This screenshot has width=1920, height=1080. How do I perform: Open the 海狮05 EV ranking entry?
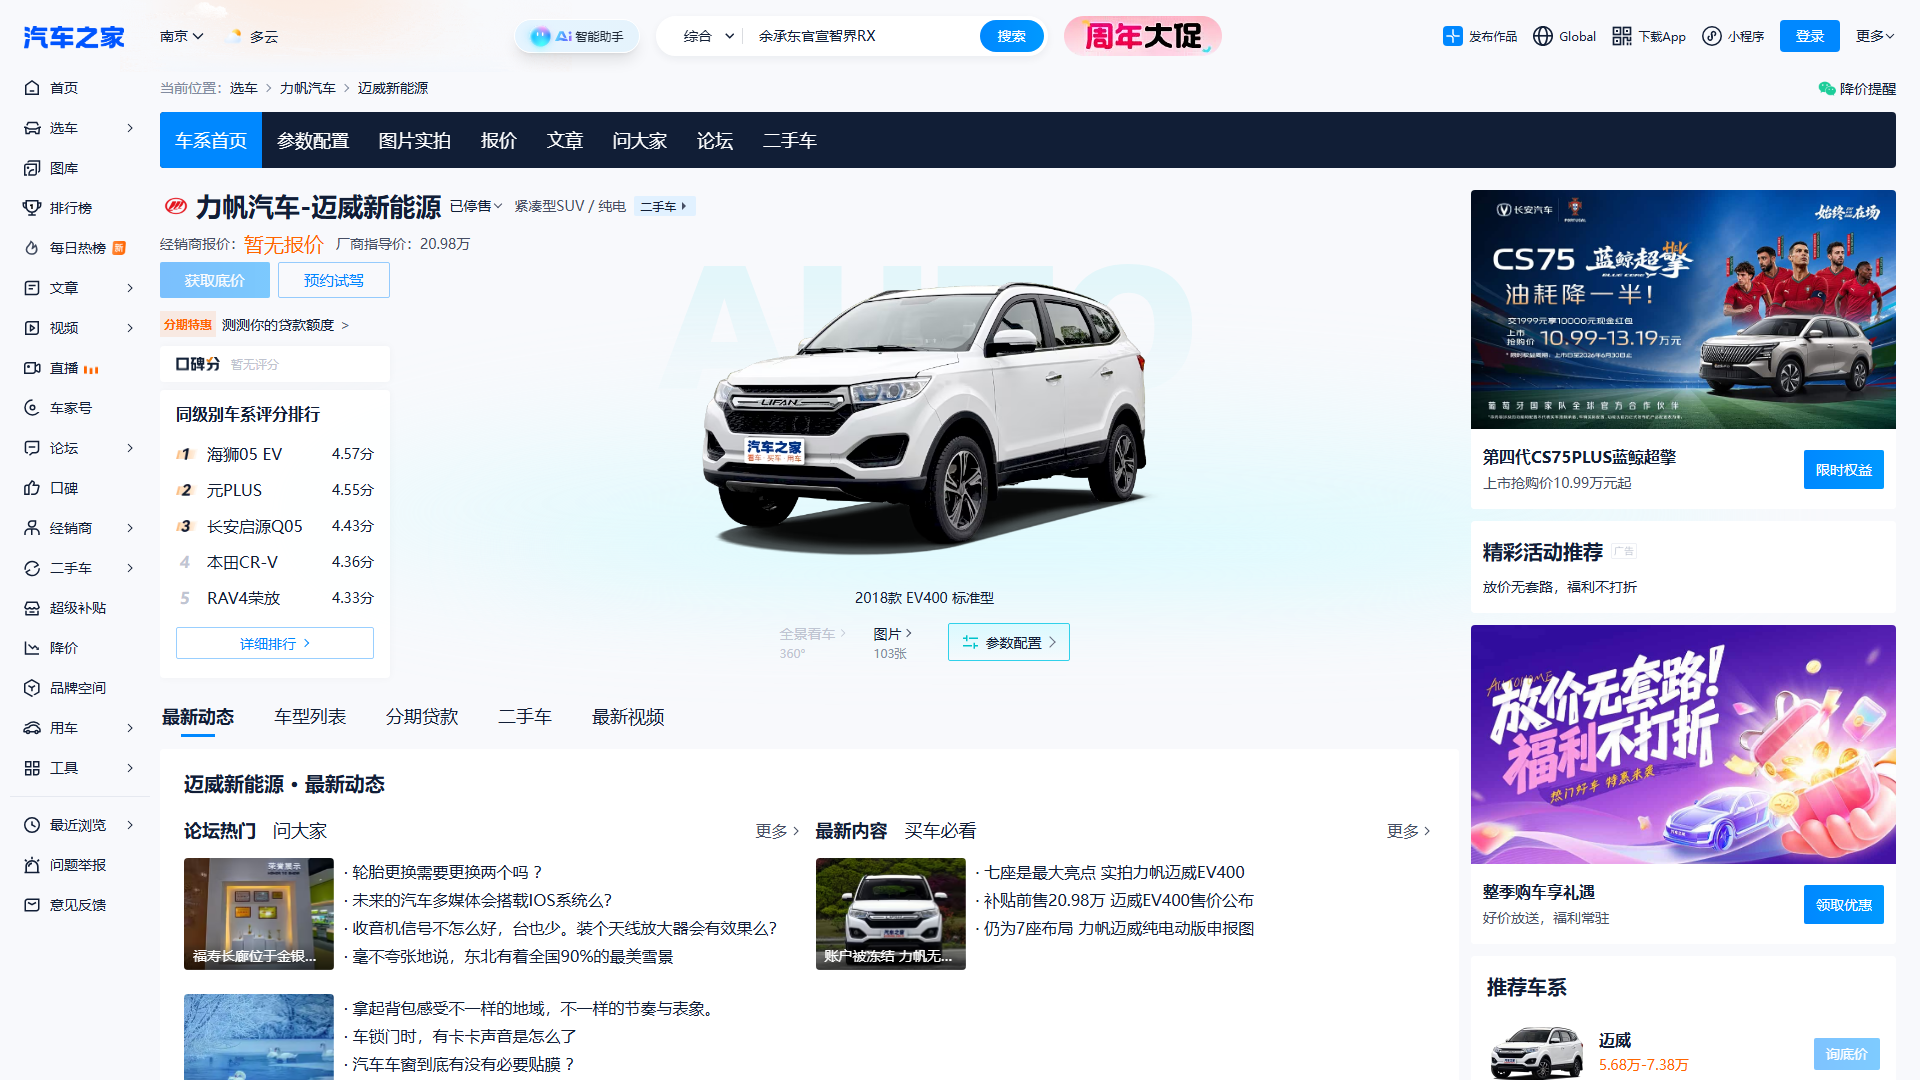(275, 454)
